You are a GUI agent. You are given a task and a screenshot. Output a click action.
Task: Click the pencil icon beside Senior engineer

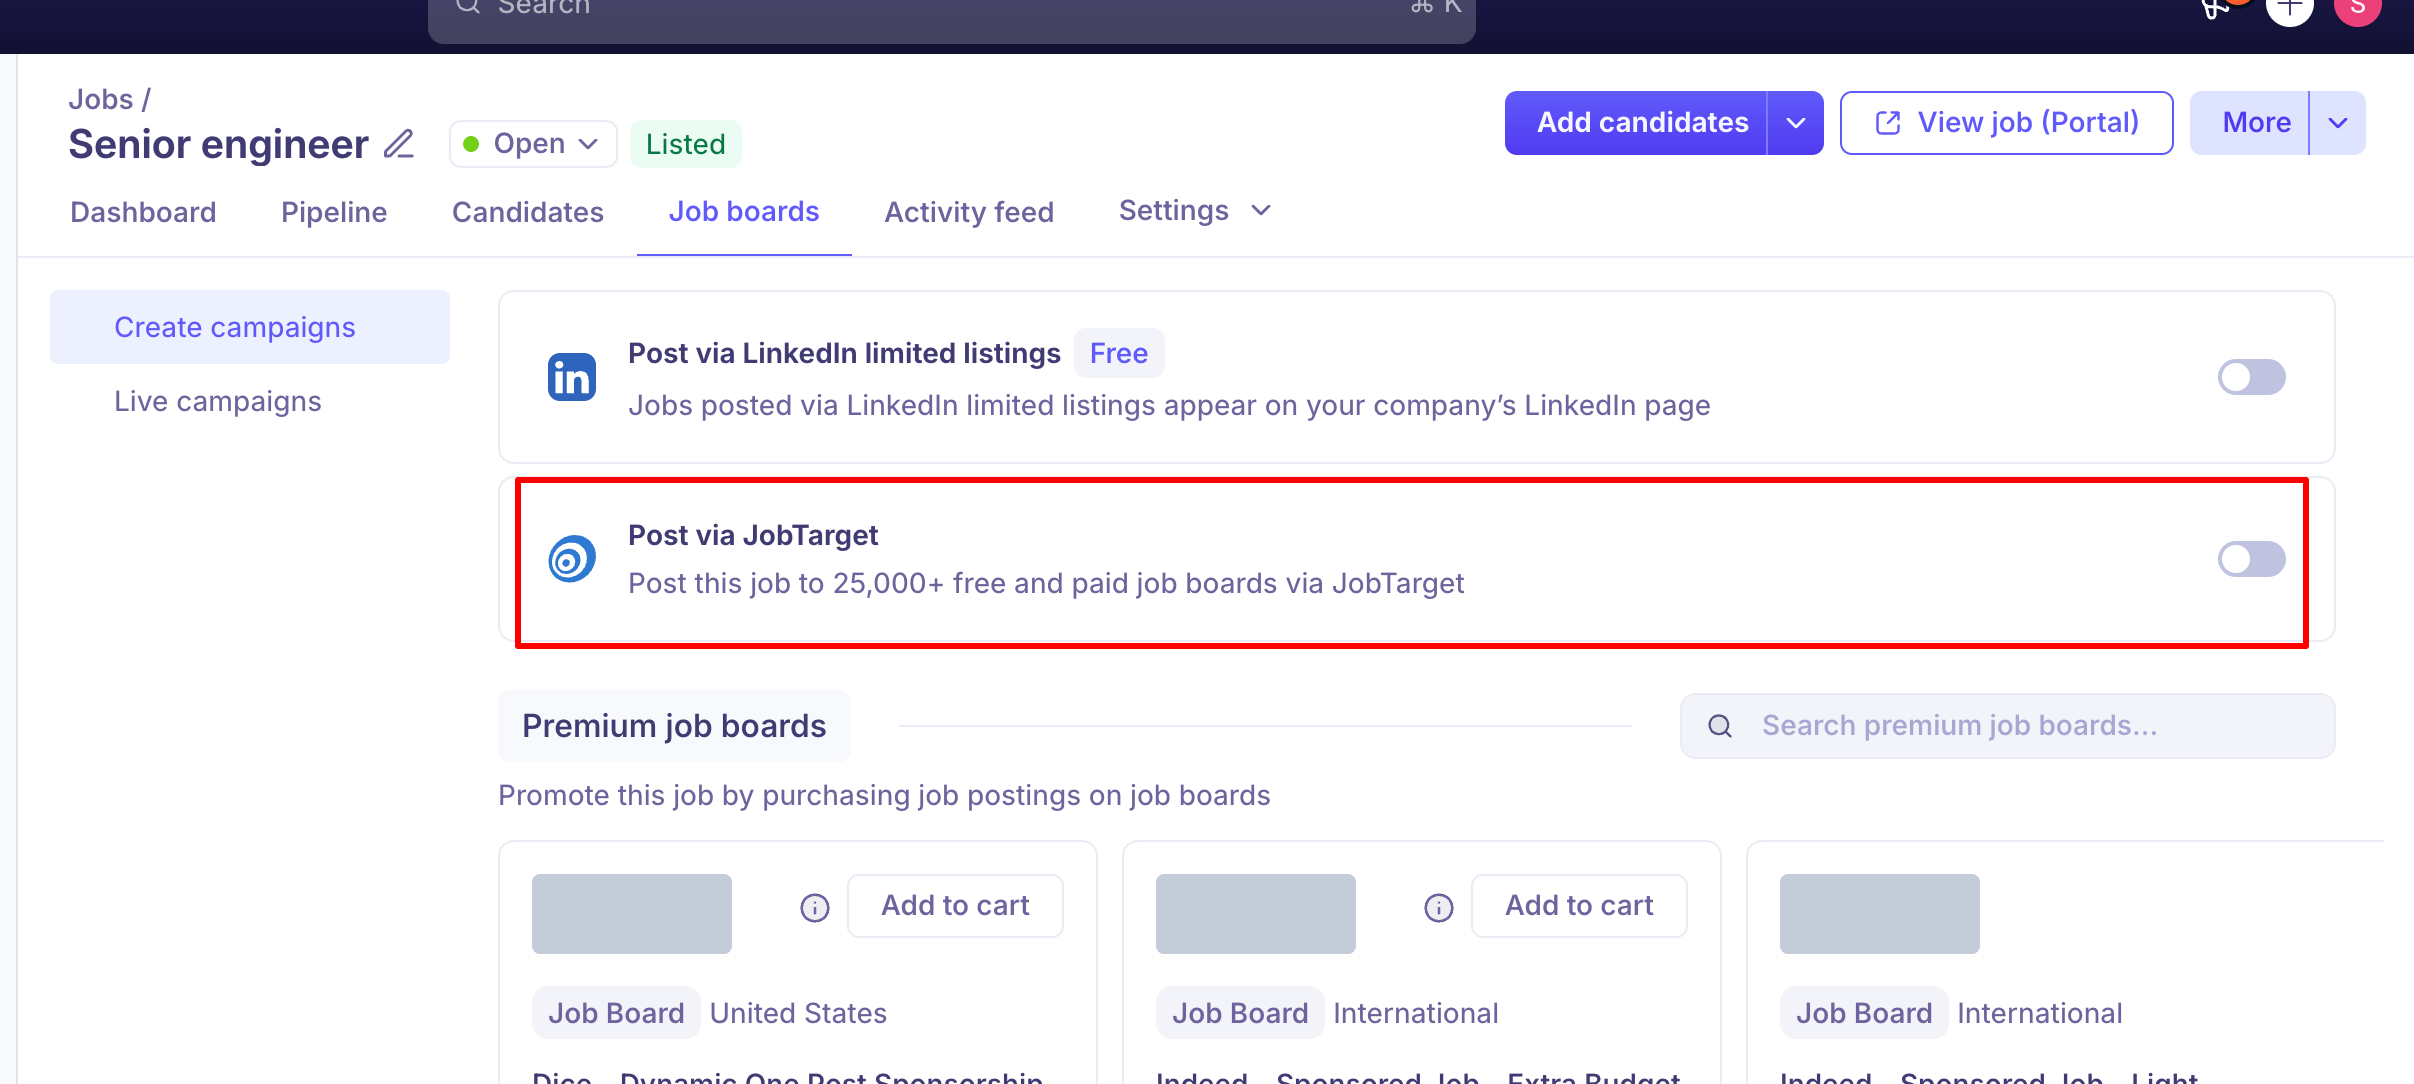coord(399,144)
